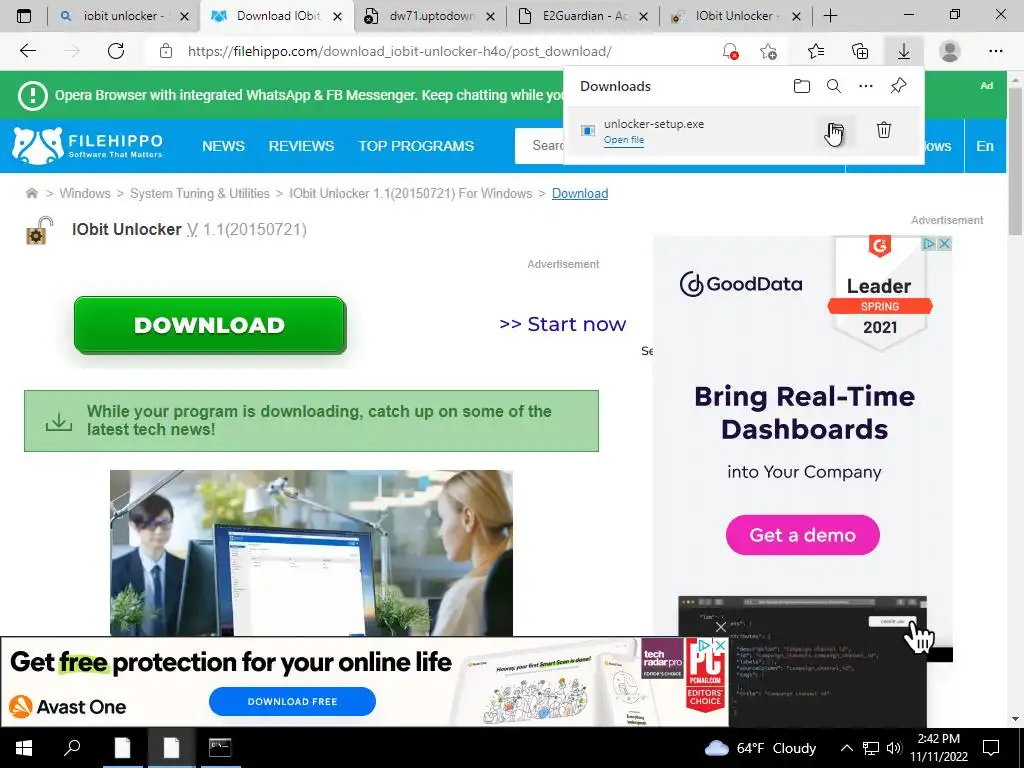This screenshot has height=768, width=1024.
Task: Open Edge Settings and more menu
Action: pos(995,51)
